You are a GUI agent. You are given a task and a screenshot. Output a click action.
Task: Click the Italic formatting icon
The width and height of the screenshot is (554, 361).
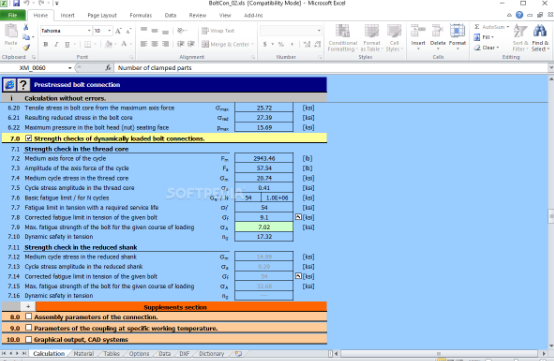click(56, 45)
